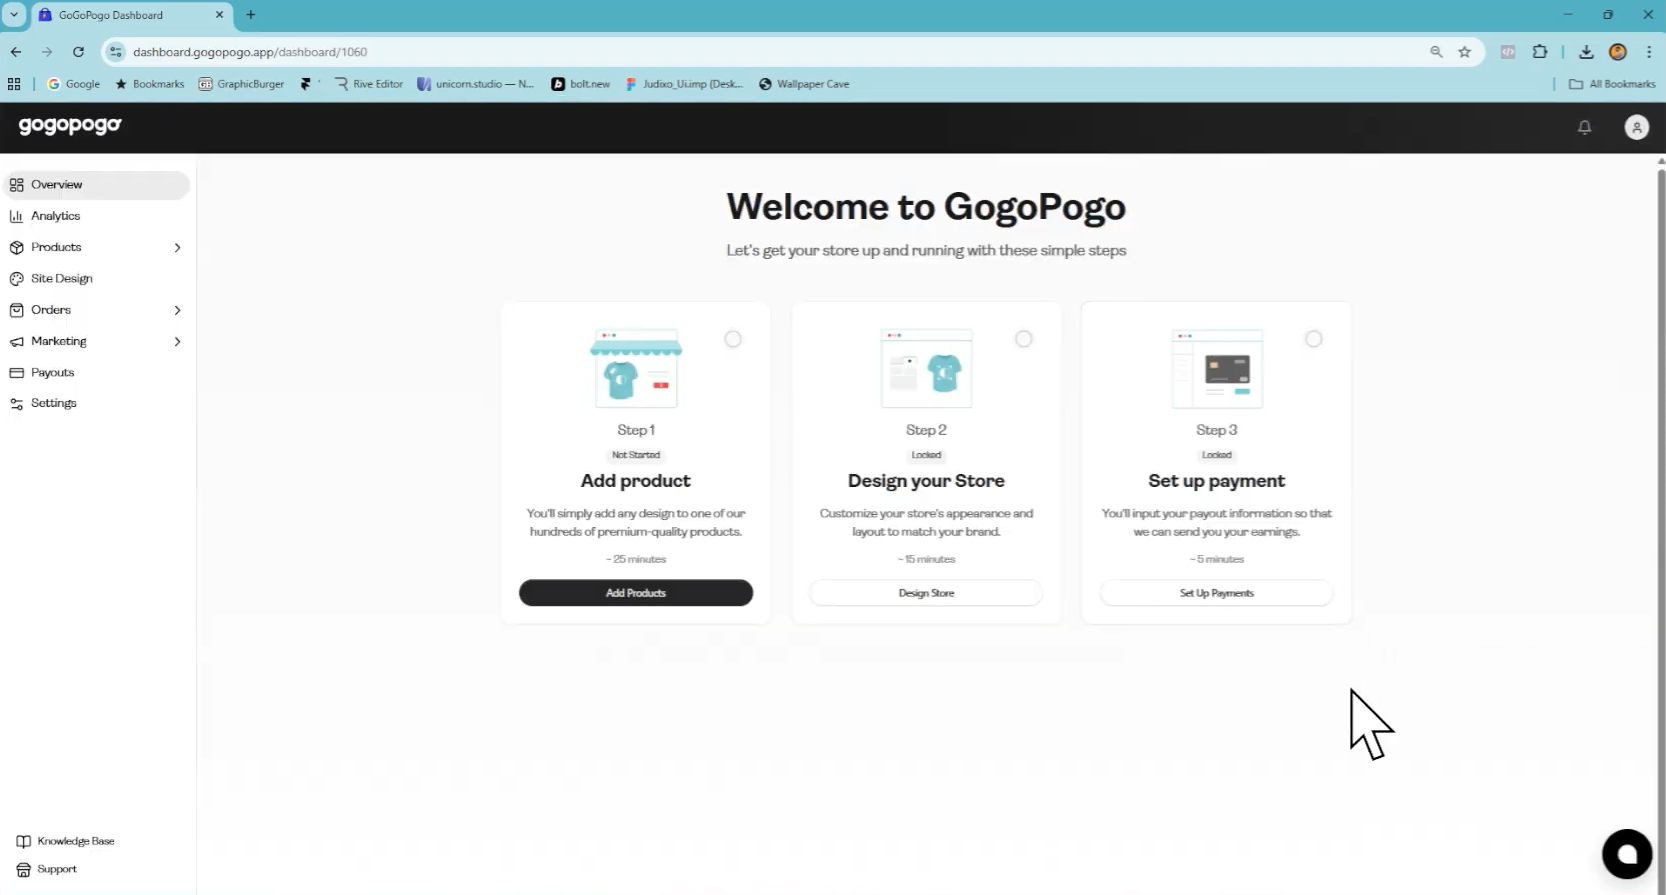Close the GoGoPogo Dashboard tab
The height and width of the screenshot is (895, 1666).
pyautogui.click(x=220, y=15)
